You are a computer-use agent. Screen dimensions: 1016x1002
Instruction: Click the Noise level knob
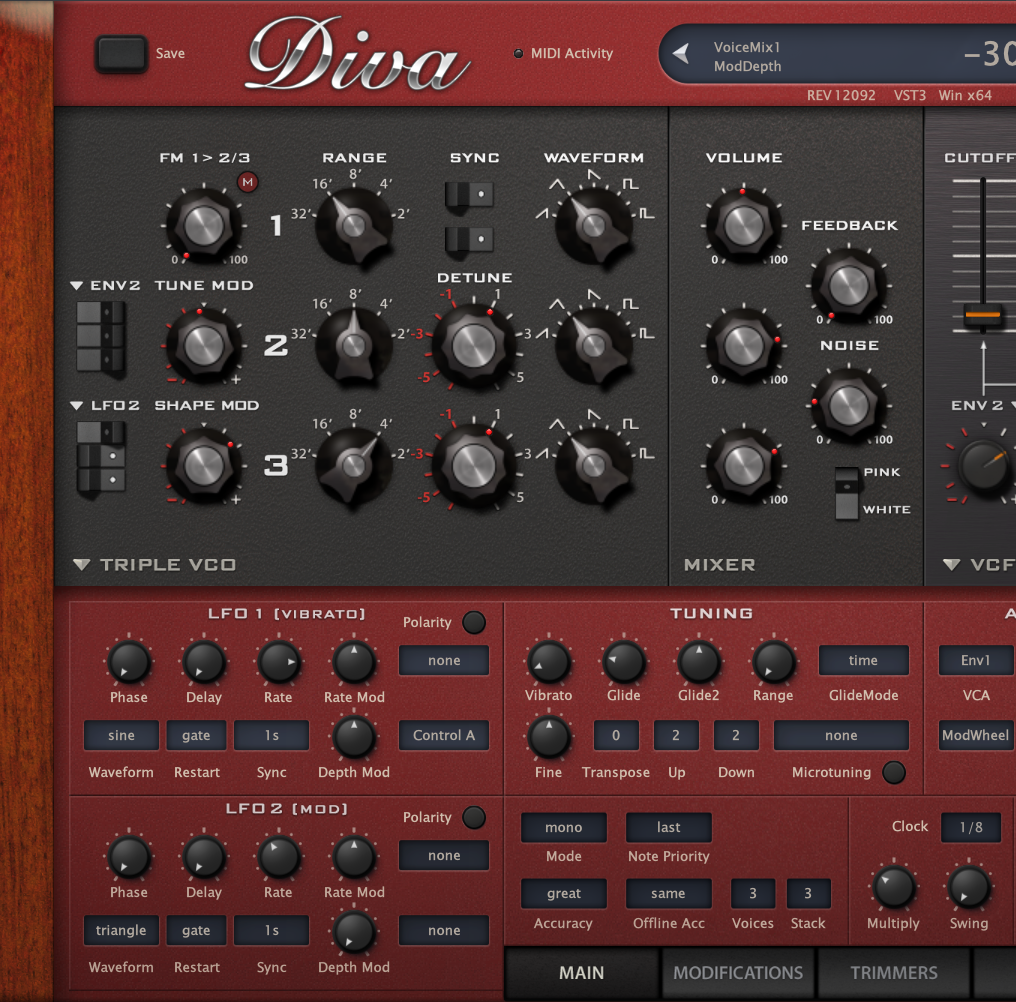coord(849,406)
